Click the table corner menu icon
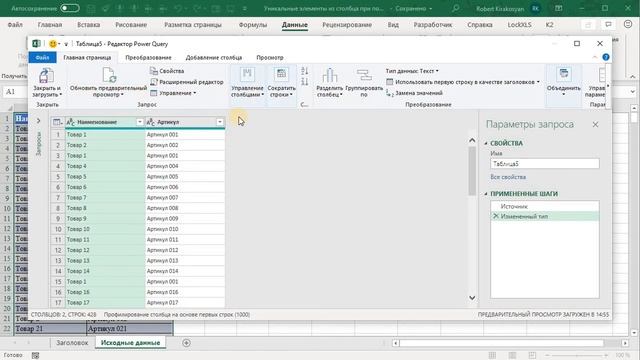The width and height of the screenshot is (640, 360). [x=58, y=122]
